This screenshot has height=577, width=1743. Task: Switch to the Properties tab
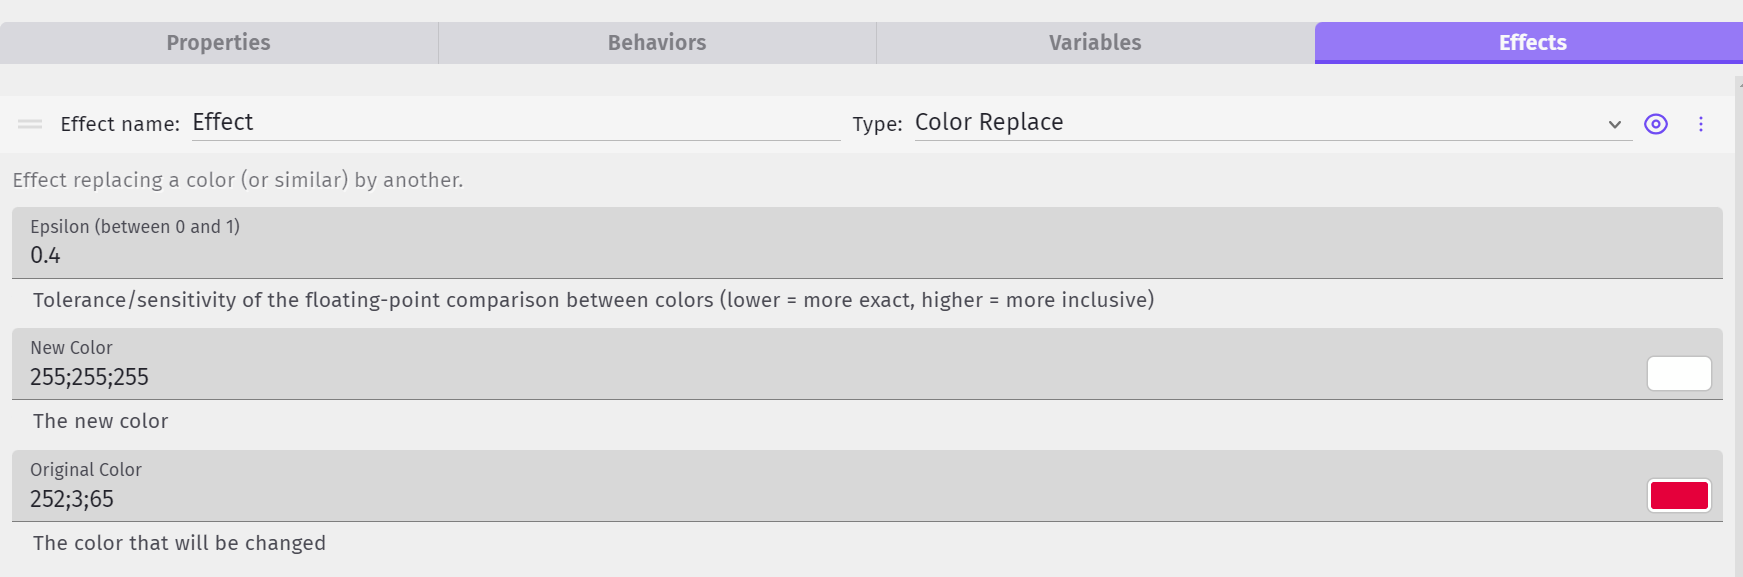pos(218,43)
